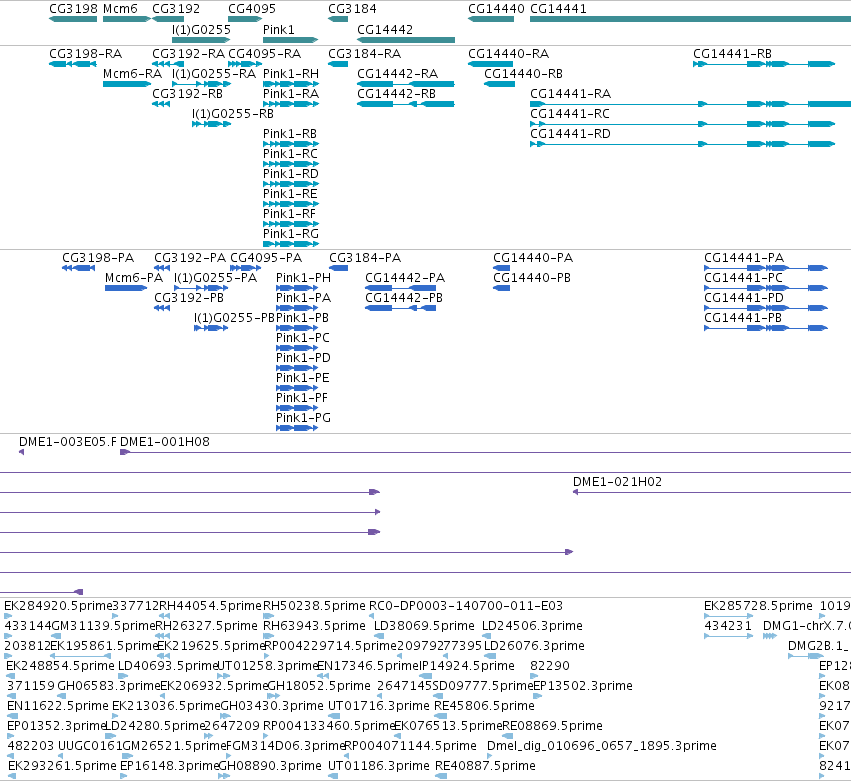This screenshot has height=781, width=851.
Task: Open EST EK284920.5prime
Action: (58, 605)
